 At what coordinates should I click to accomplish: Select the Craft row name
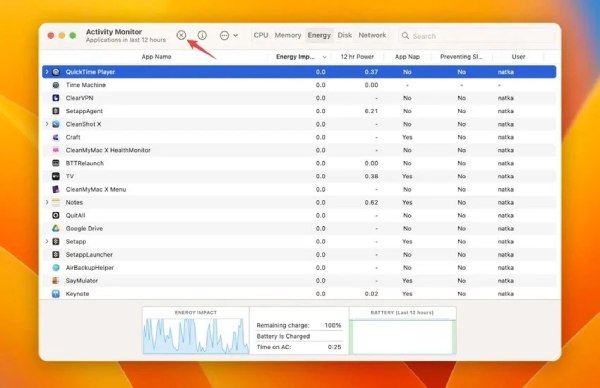click(x=73, y=137)
